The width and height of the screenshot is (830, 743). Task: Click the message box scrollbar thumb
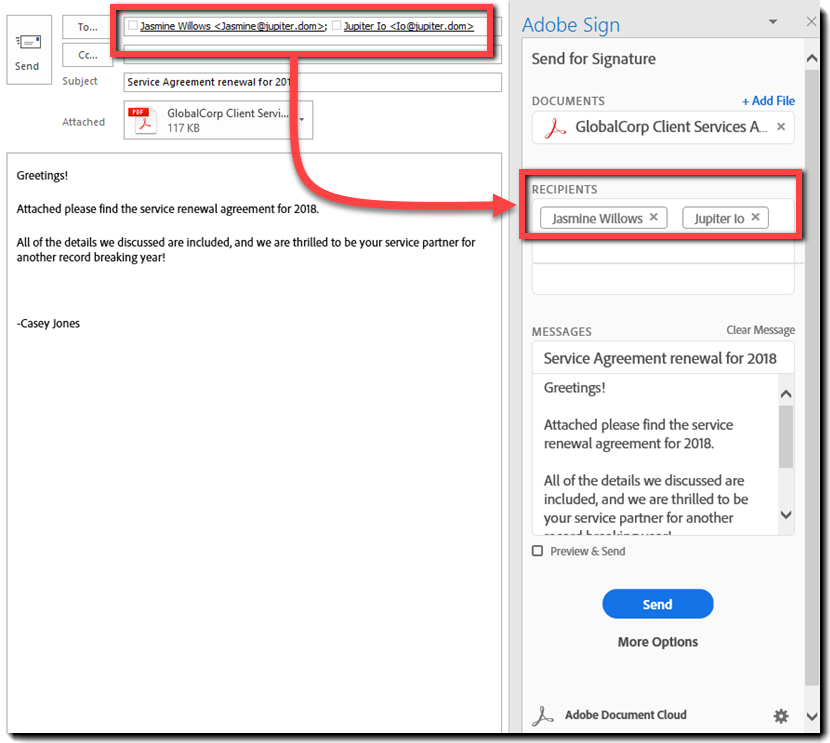pyautogui.click(x=786, y=437)
